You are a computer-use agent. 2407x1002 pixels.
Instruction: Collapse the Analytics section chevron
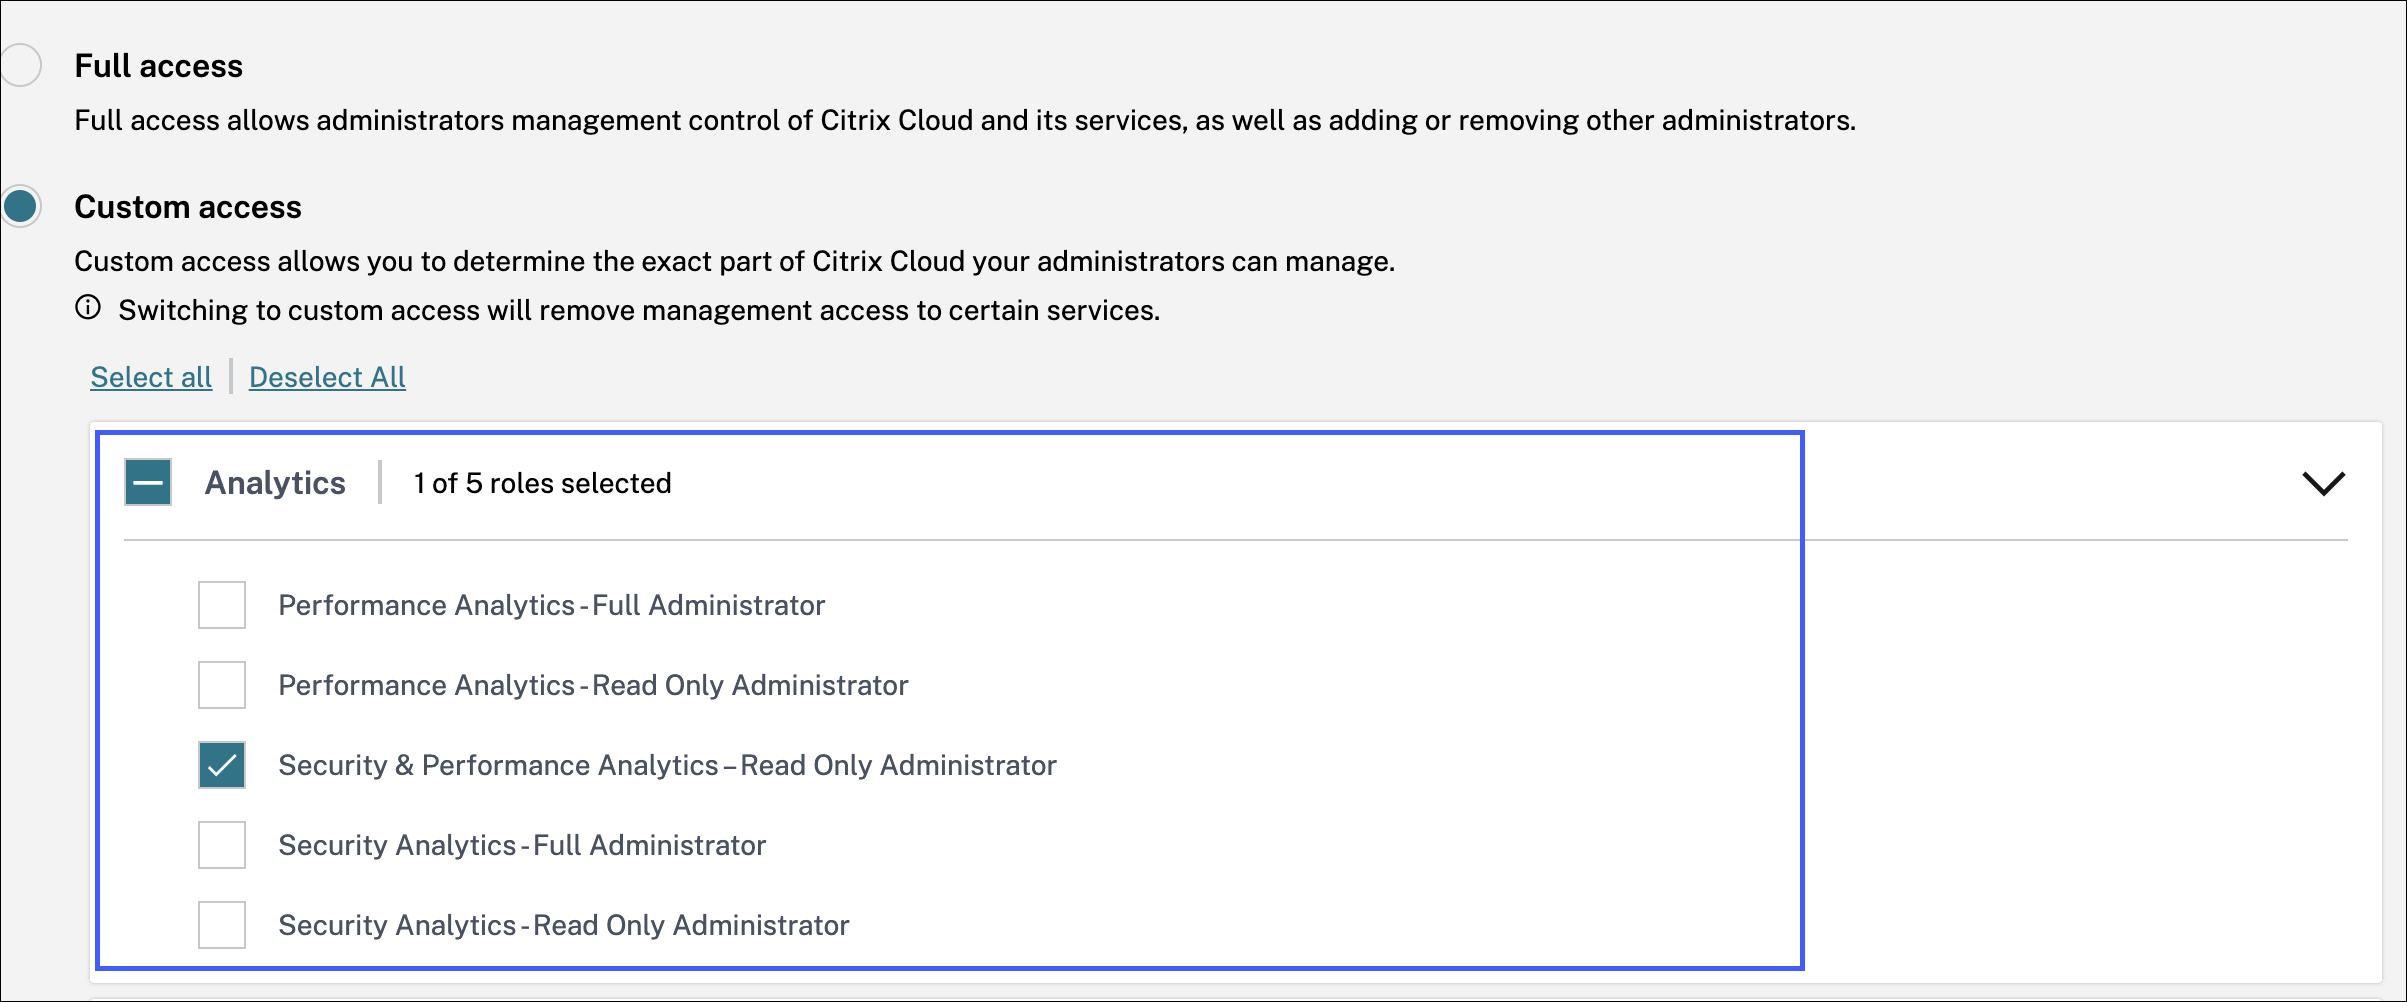coord(2323,483)
